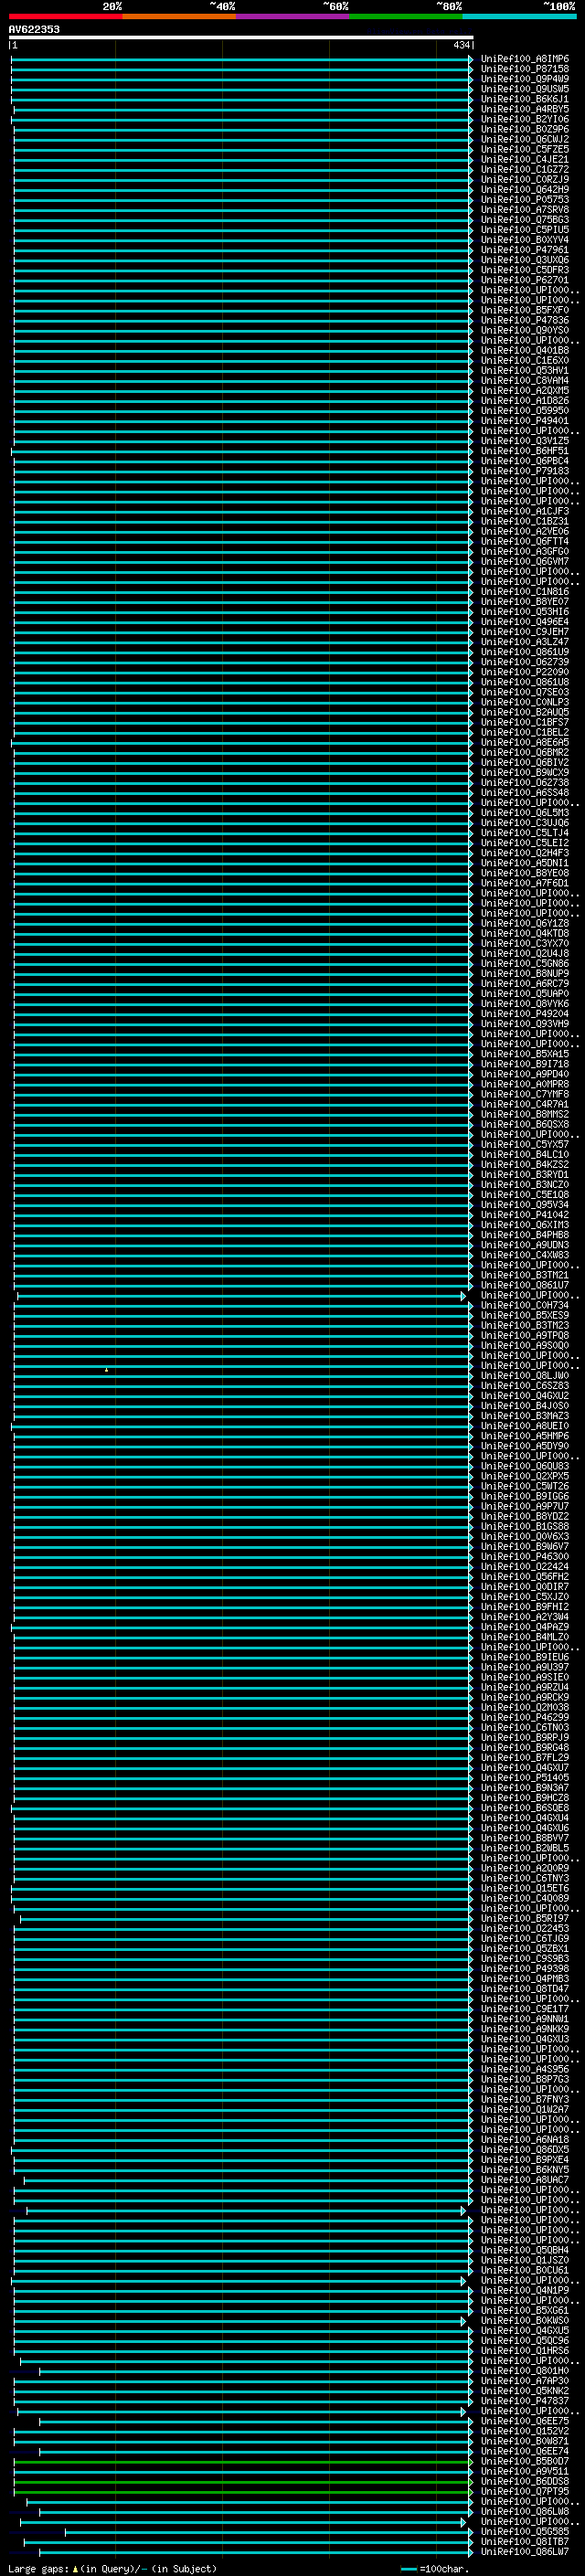Select hit label UniRef100_Q75B63
This screenshot has width=585, height=2576.
tap(524, 220)
